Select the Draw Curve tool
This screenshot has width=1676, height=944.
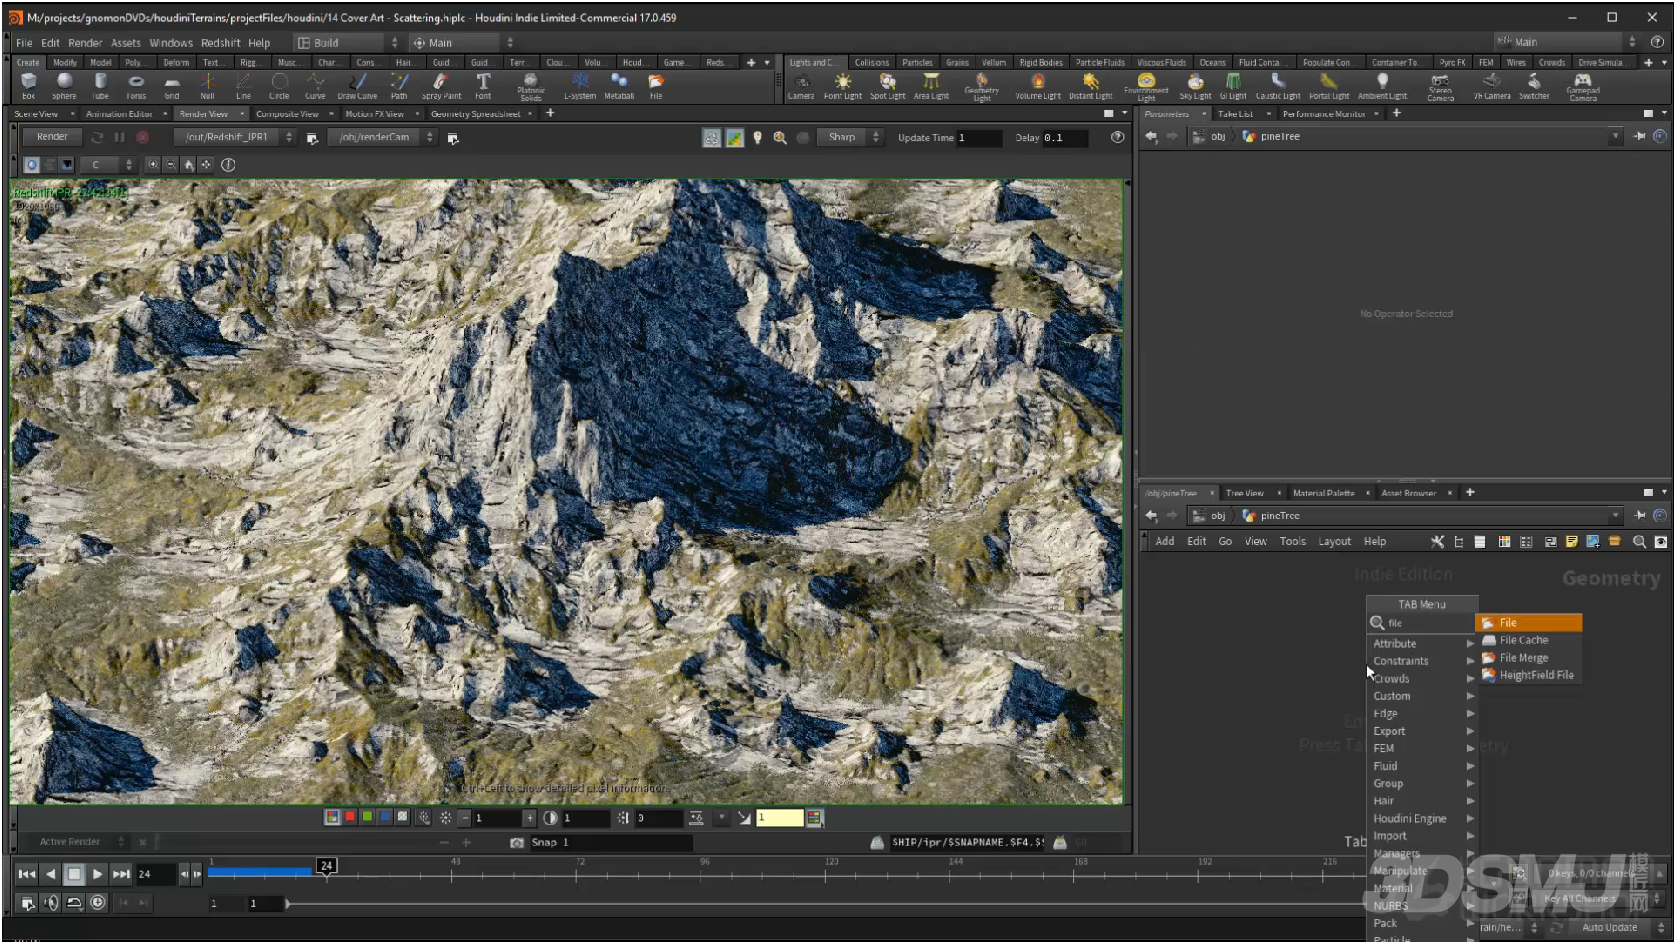pos(357,86)
